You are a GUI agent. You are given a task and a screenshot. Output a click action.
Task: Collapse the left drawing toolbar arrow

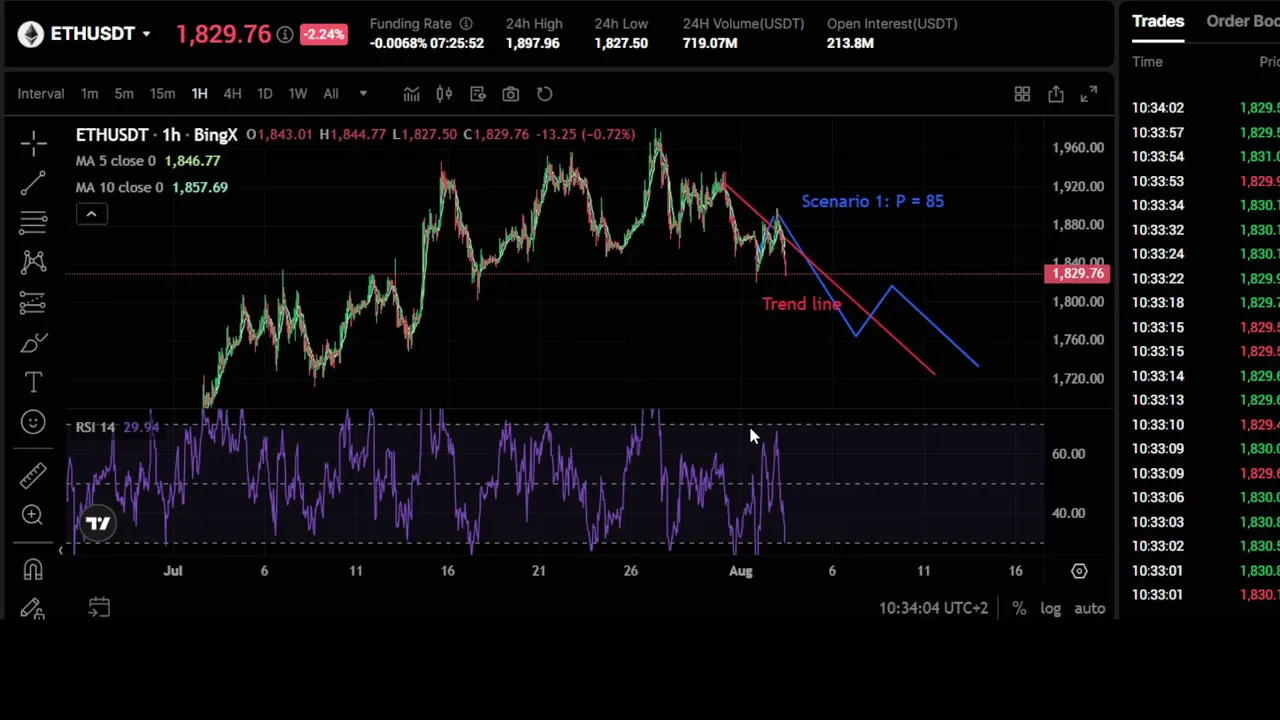[x=60, y=551]
